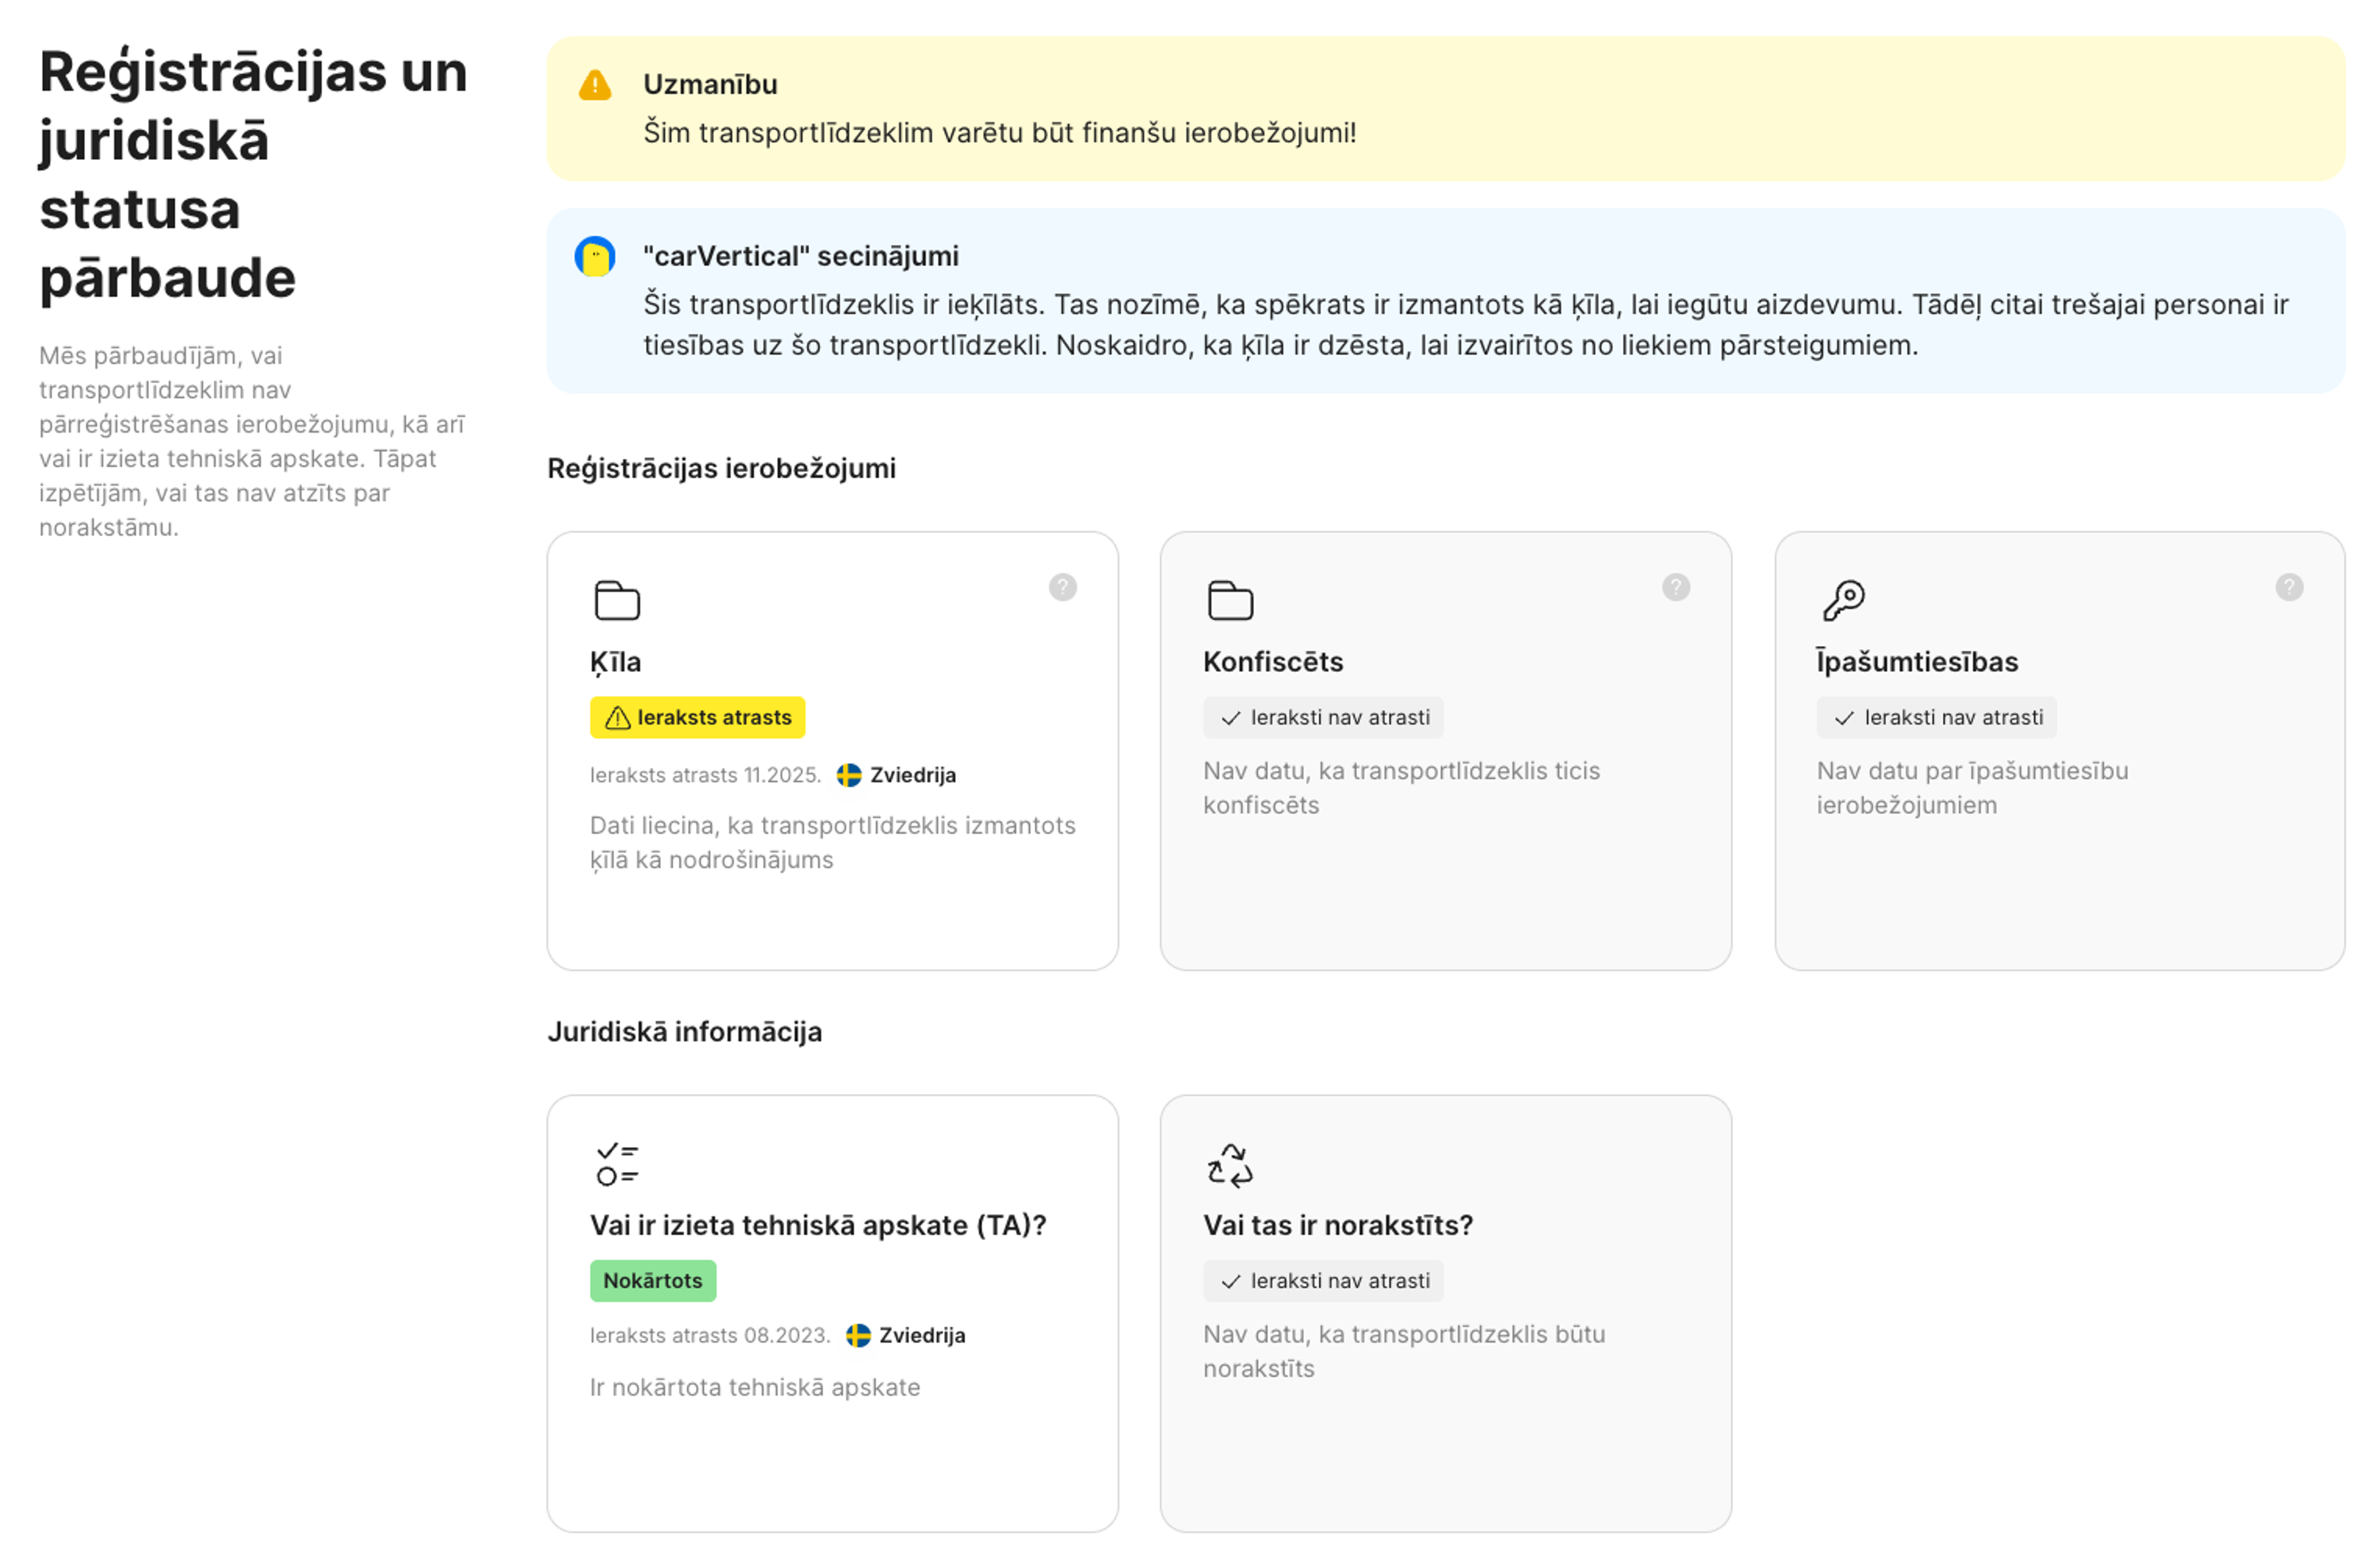Click 'Ieraksti nav atrasti' under Īpašumtiesības

(x=1936, y=717)
